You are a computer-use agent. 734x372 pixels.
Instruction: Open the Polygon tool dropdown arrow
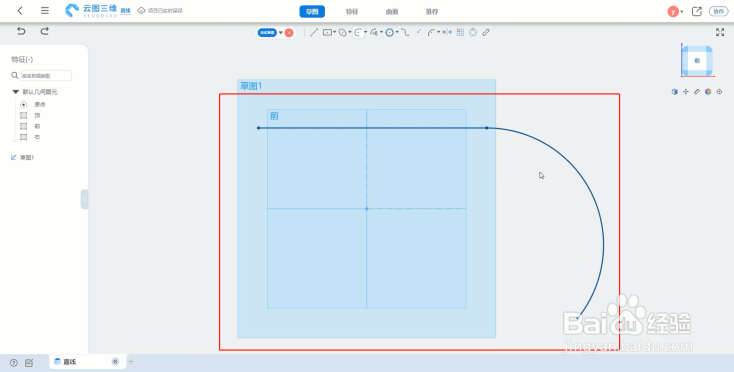click(397, 32)
